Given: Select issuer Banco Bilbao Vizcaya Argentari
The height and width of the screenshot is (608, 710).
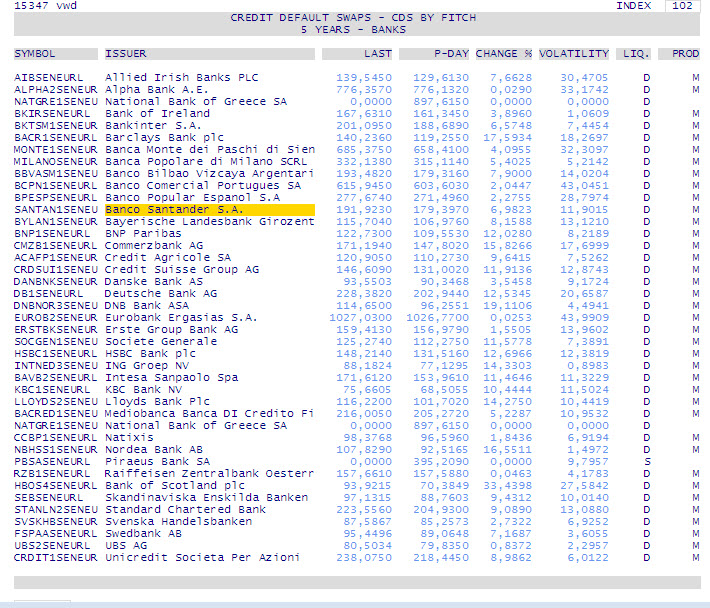Looking at the screenshot, I should tap(209, 173).
